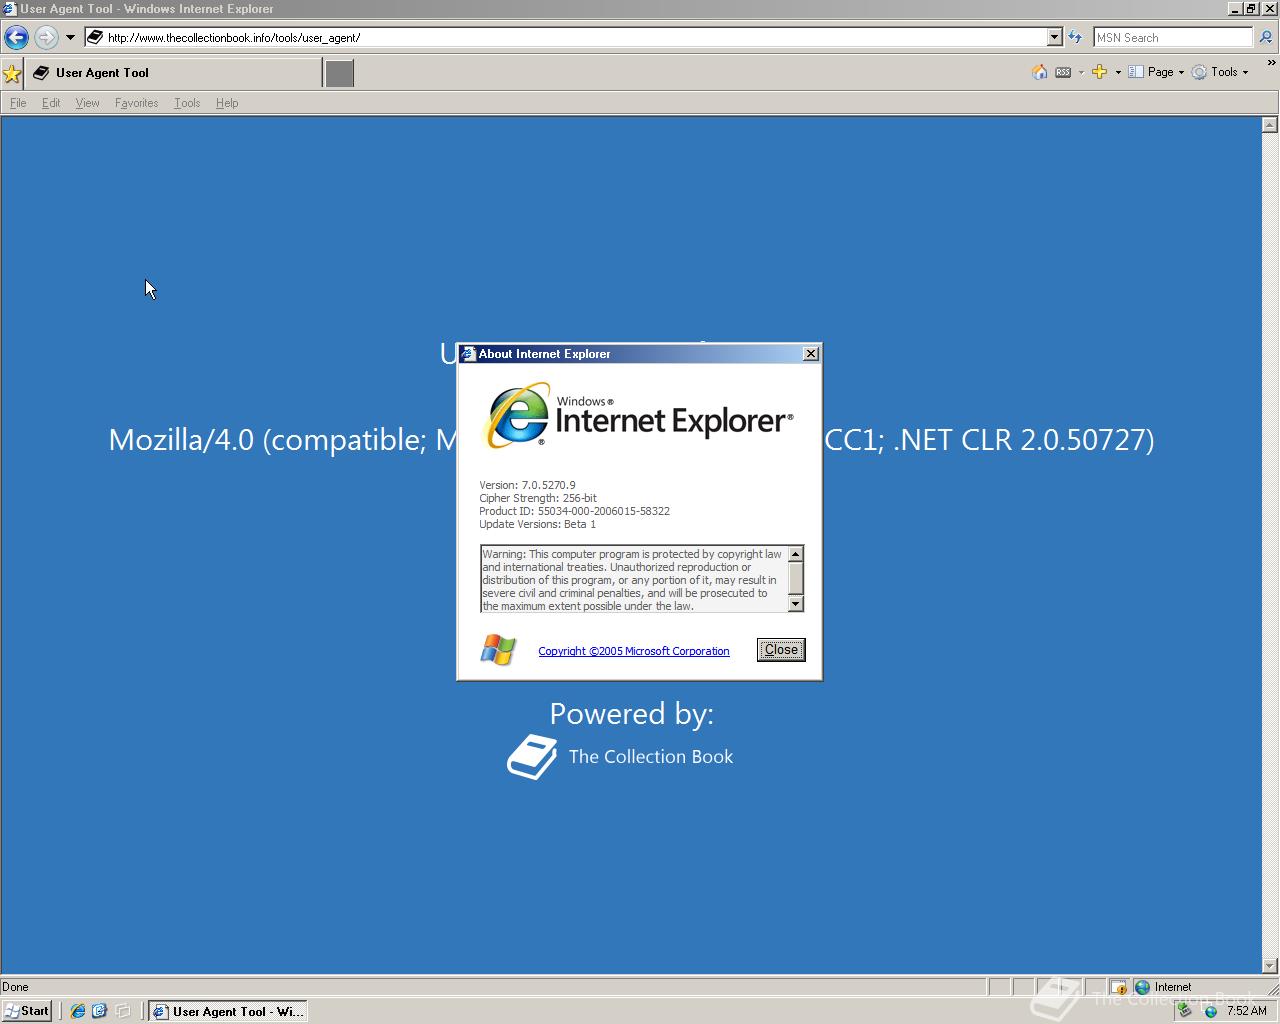This screenshot has height=1024, width=1280.
Task: Select the User Agent Tool tab
Action: pyautogui.click(x=173, y=73)
